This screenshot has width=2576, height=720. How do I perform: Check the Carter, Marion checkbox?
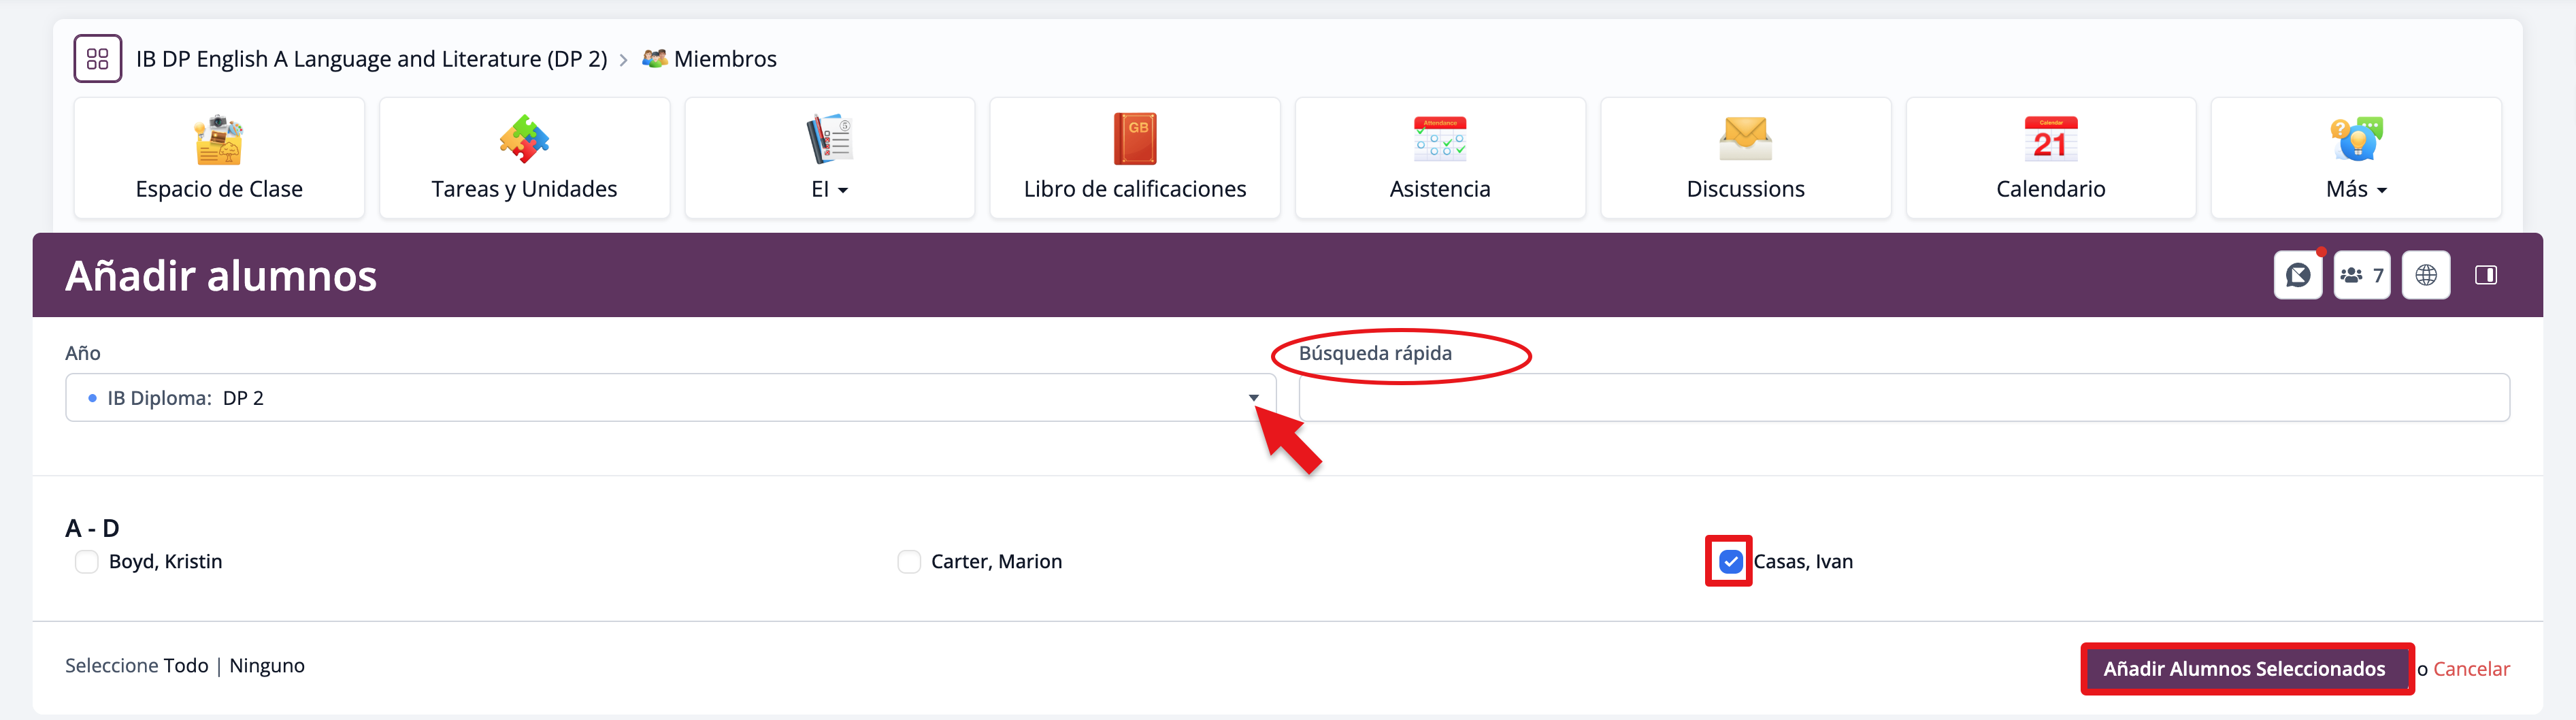909,562
